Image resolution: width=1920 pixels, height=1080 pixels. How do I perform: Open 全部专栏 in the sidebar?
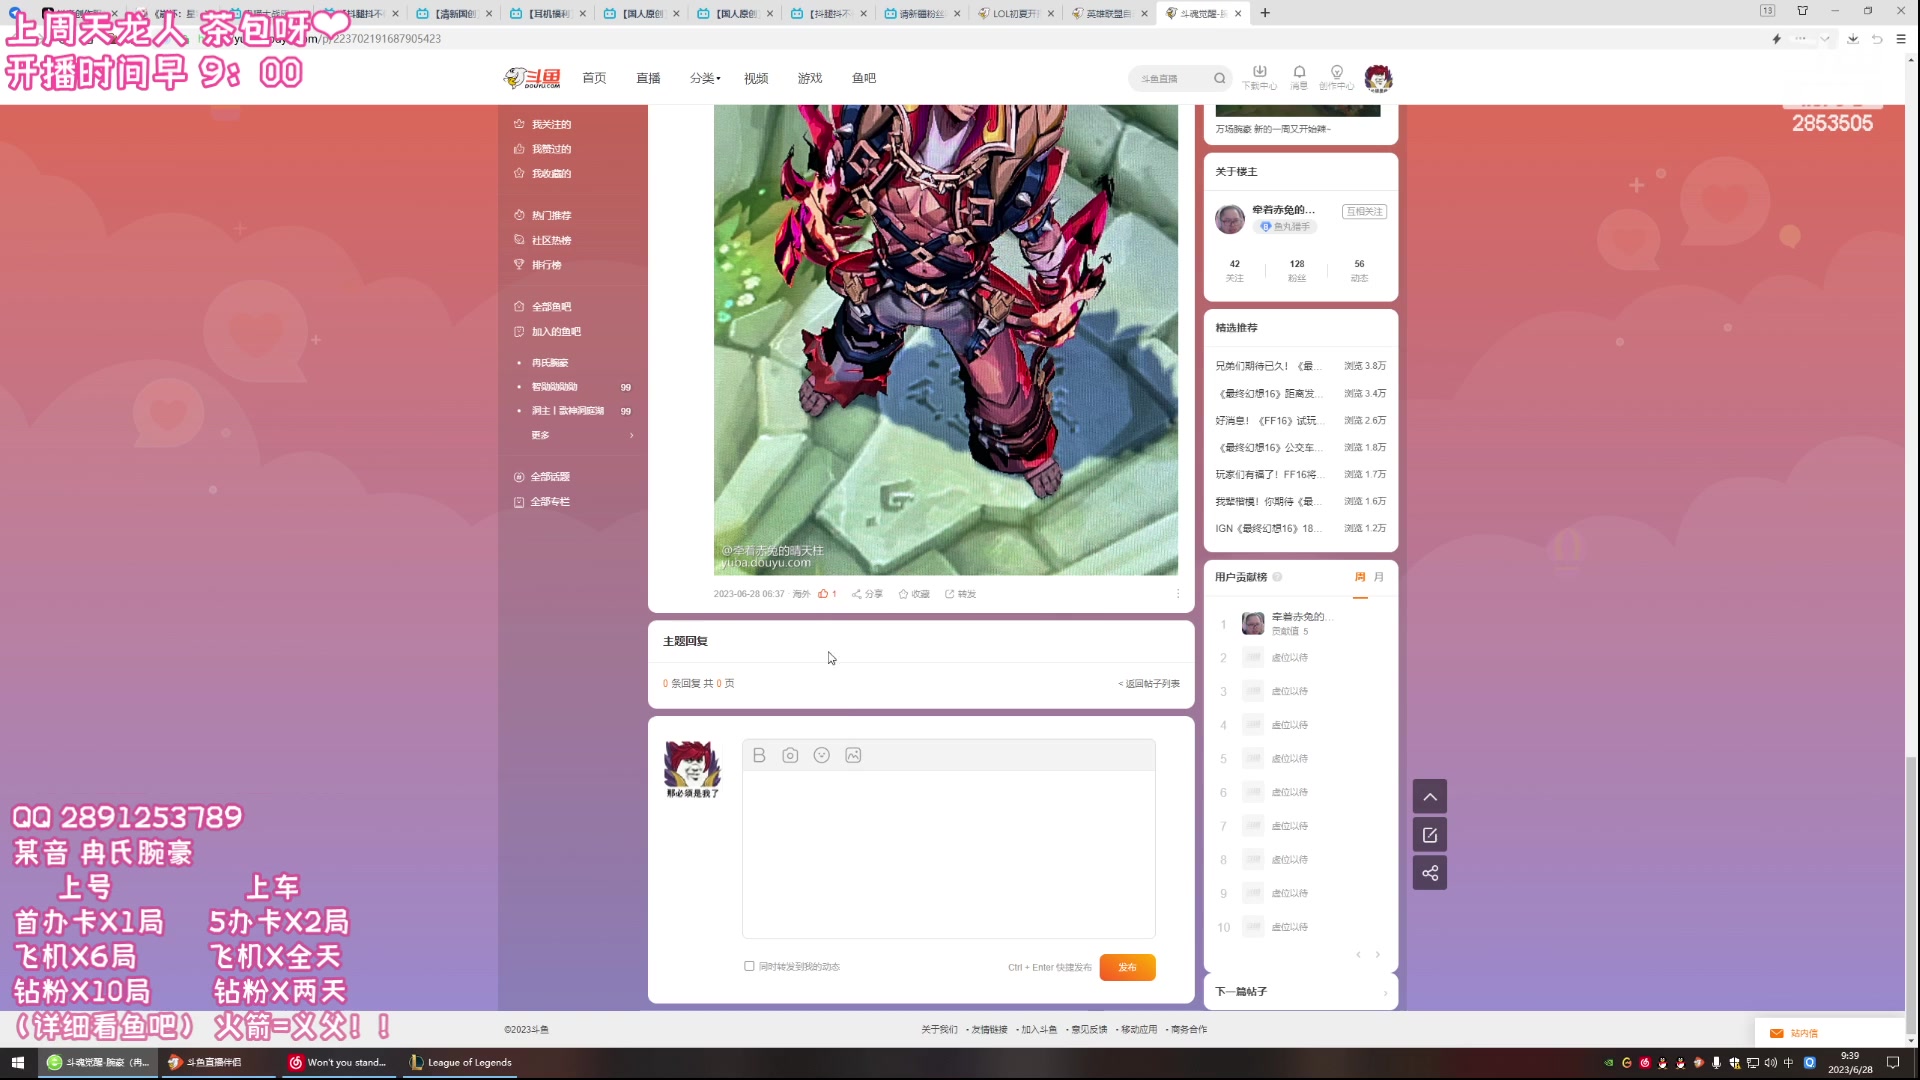(542, 502)
